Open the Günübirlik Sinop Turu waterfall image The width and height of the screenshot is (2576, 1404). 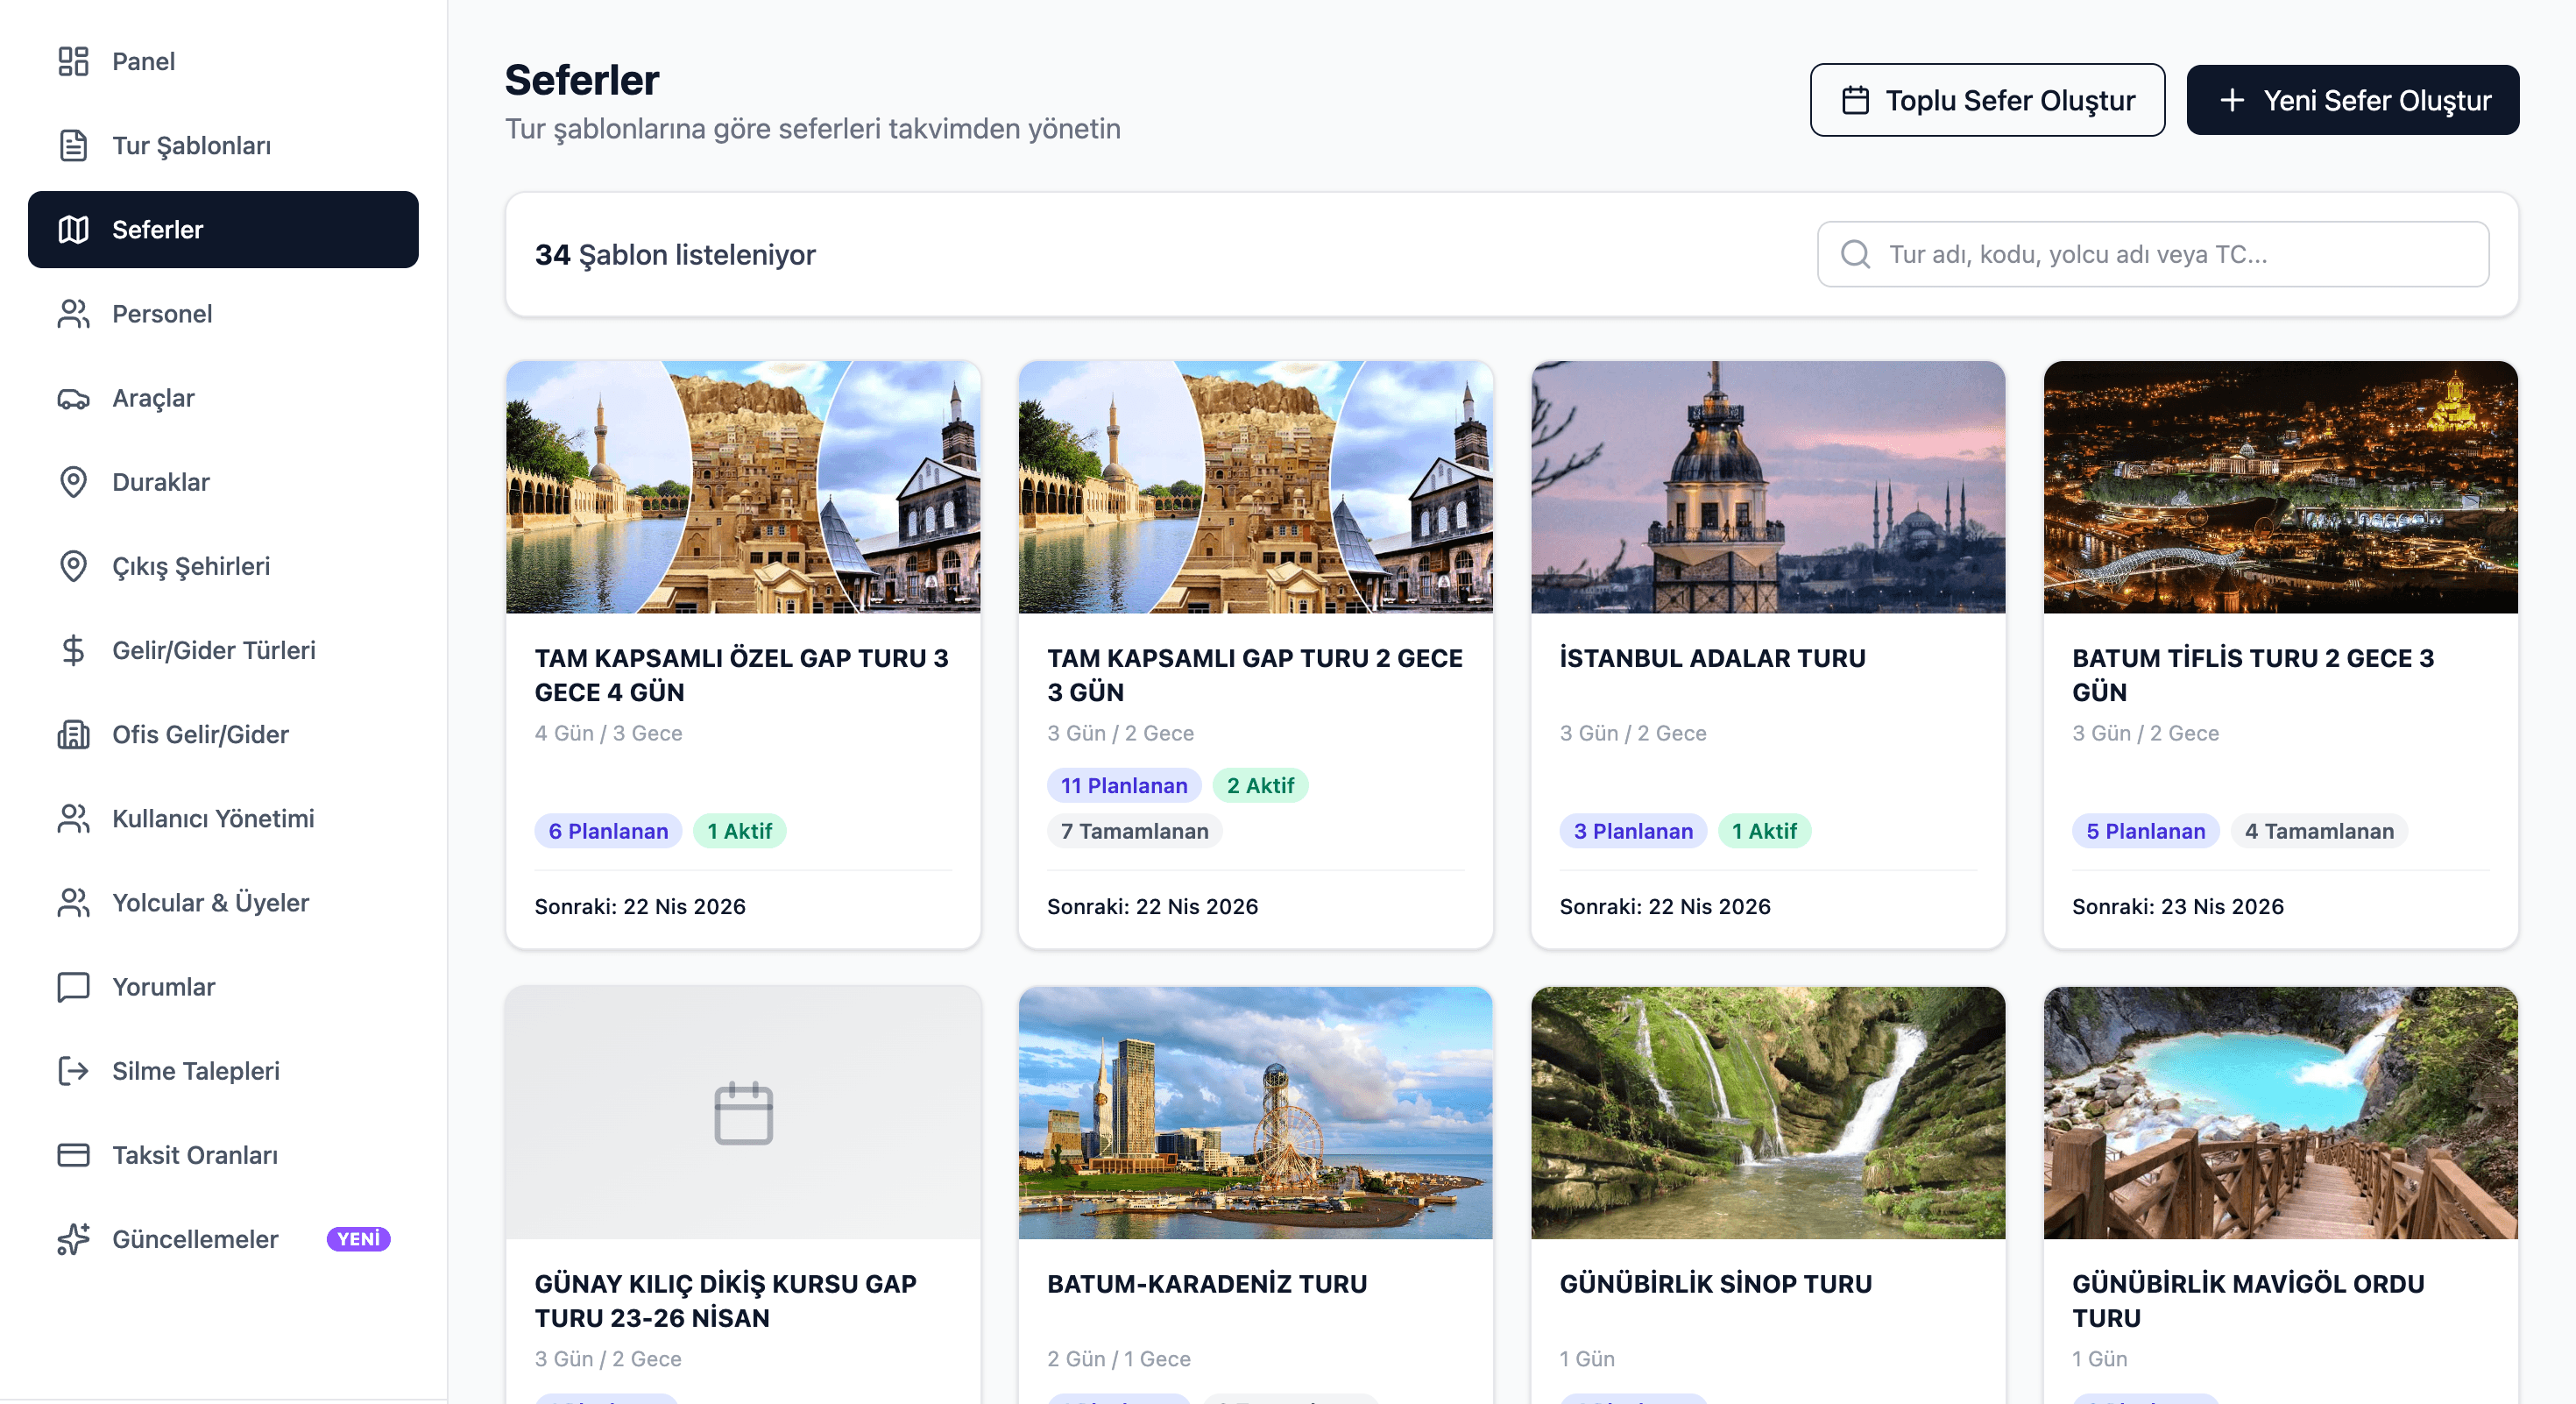pyautogui.click(x=1768, y=1113)
